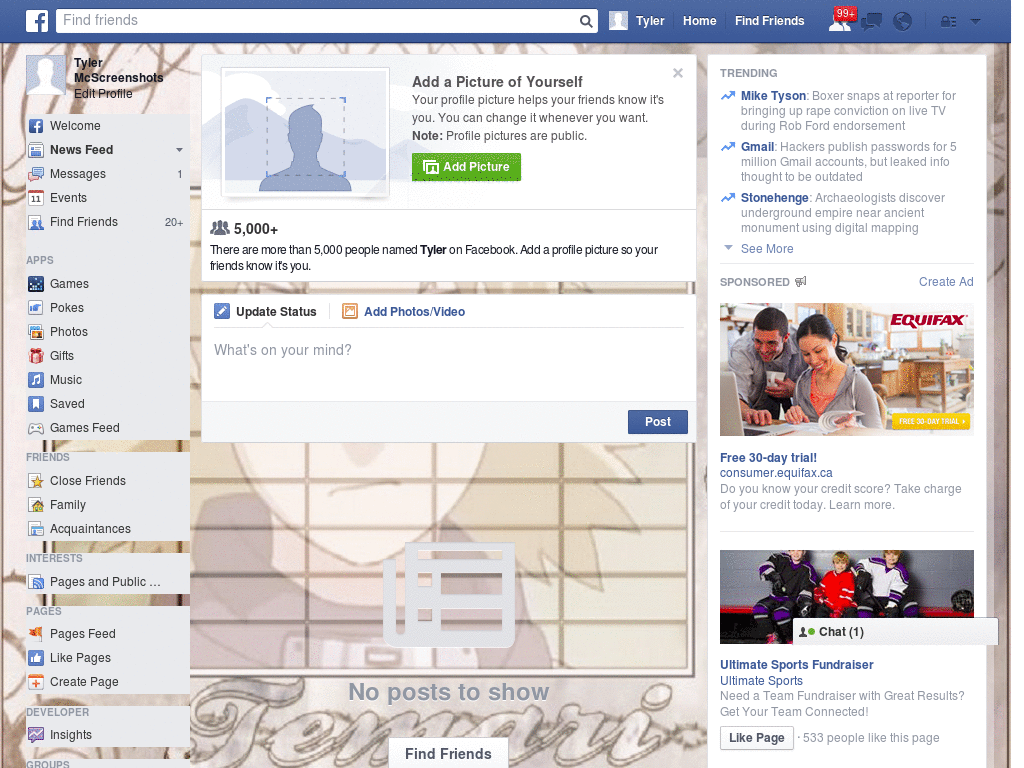Click the Events calendar icon
The width and height of the screenshot is (1024, 768).
click(36, 198)
